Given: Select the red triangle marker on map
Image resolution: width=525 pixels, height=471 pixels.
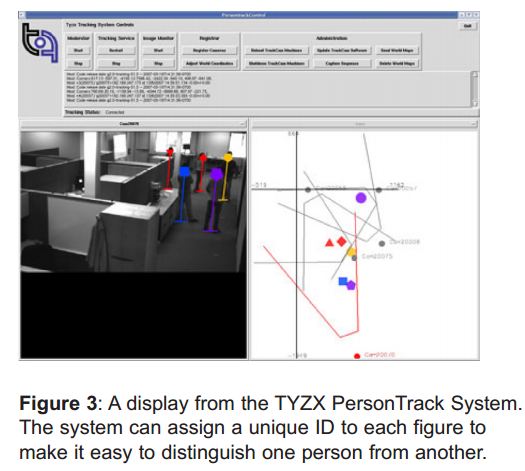Looking at the screenshot, I should tap(329, 243).
